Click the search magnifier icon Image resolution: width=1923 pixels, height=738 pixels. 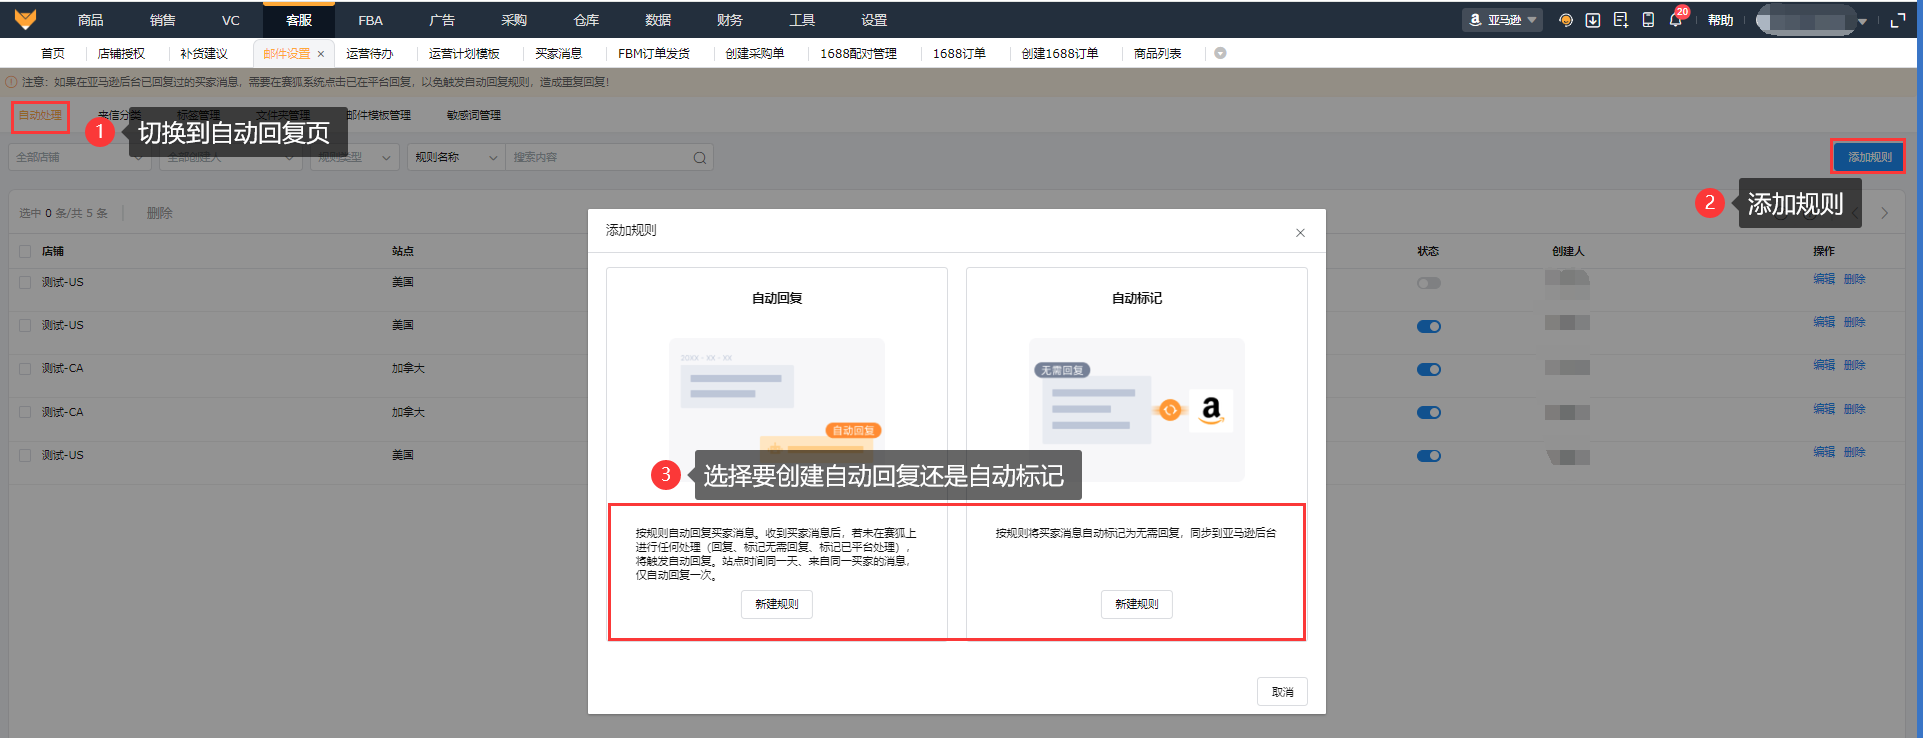pyautogui.click(x=699, y=158)
